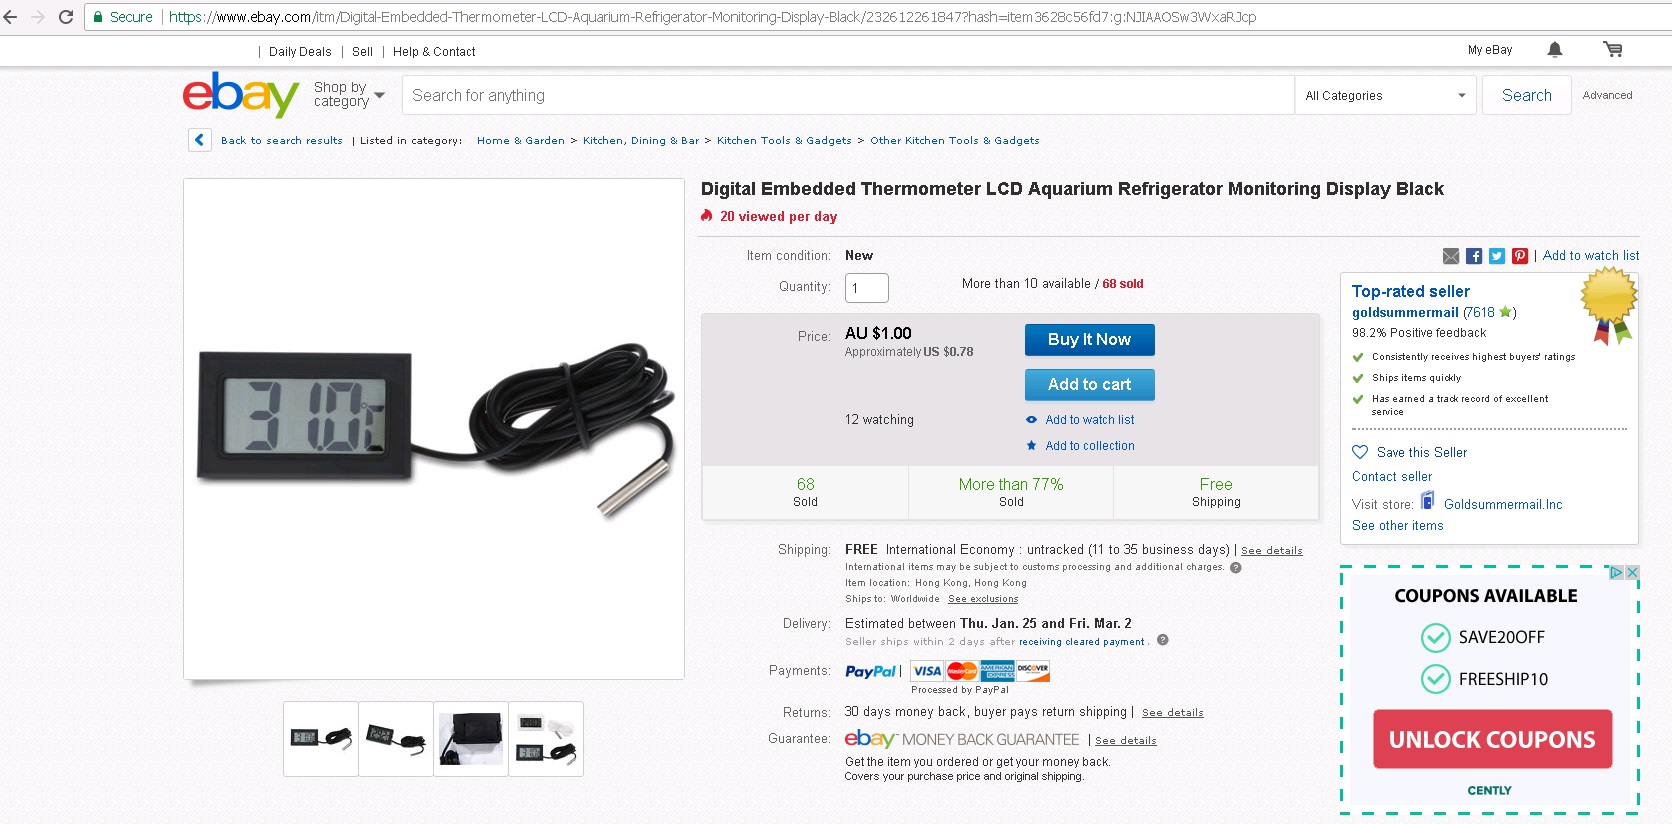Click the notifications bell icon
1672x824 pixels.
pyautogui.click(x=1555, y=50)
